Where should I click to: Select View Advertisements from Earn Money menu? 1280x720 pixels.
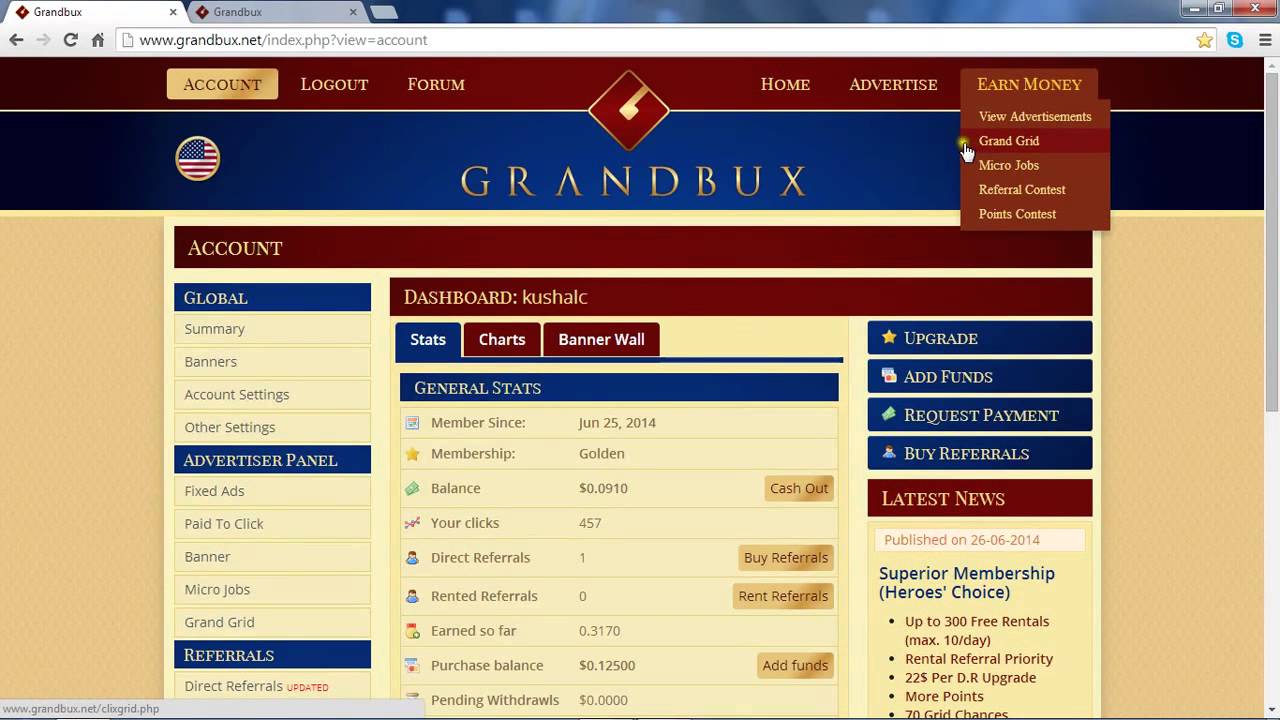pyautogui.click(x=1035, y=117)
